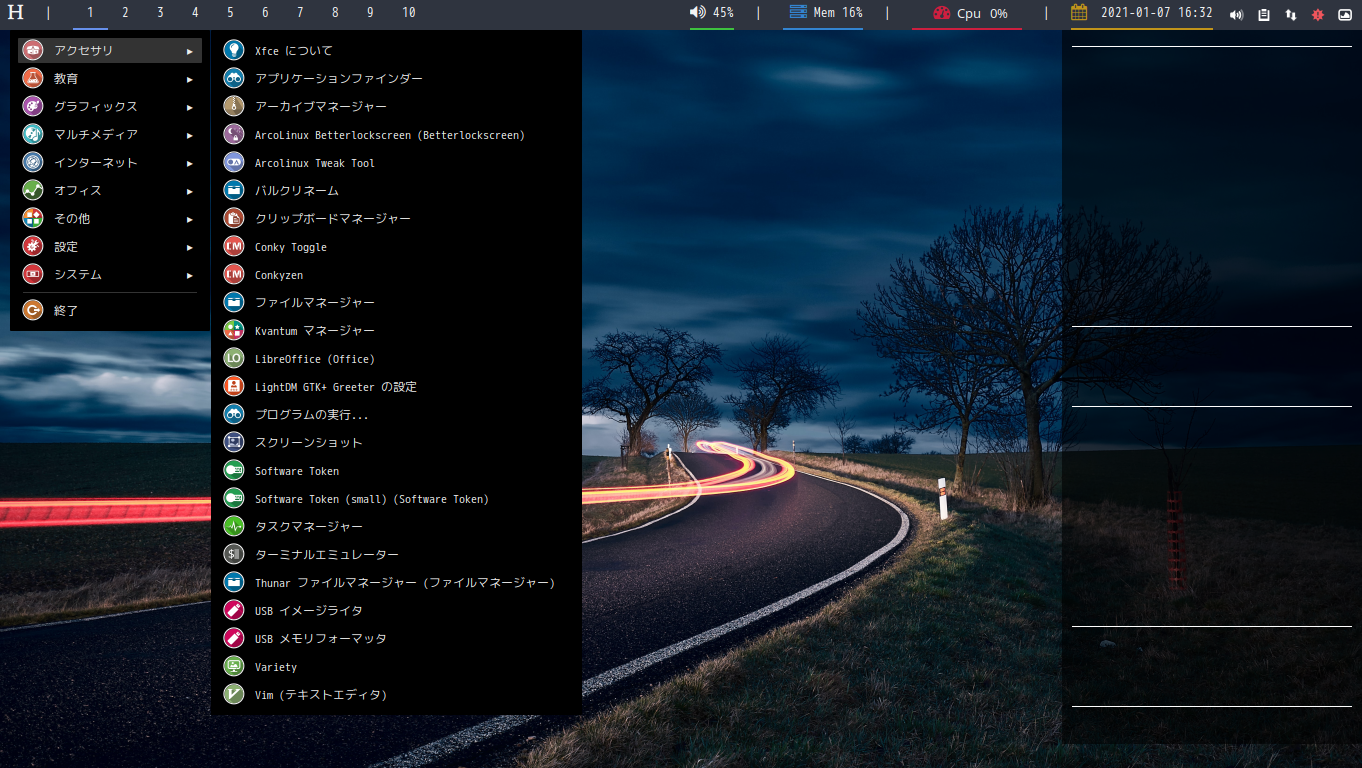The width and height of the screenshot is (1362, 768).
Task: Open the システム category
Action: (110, 274)
